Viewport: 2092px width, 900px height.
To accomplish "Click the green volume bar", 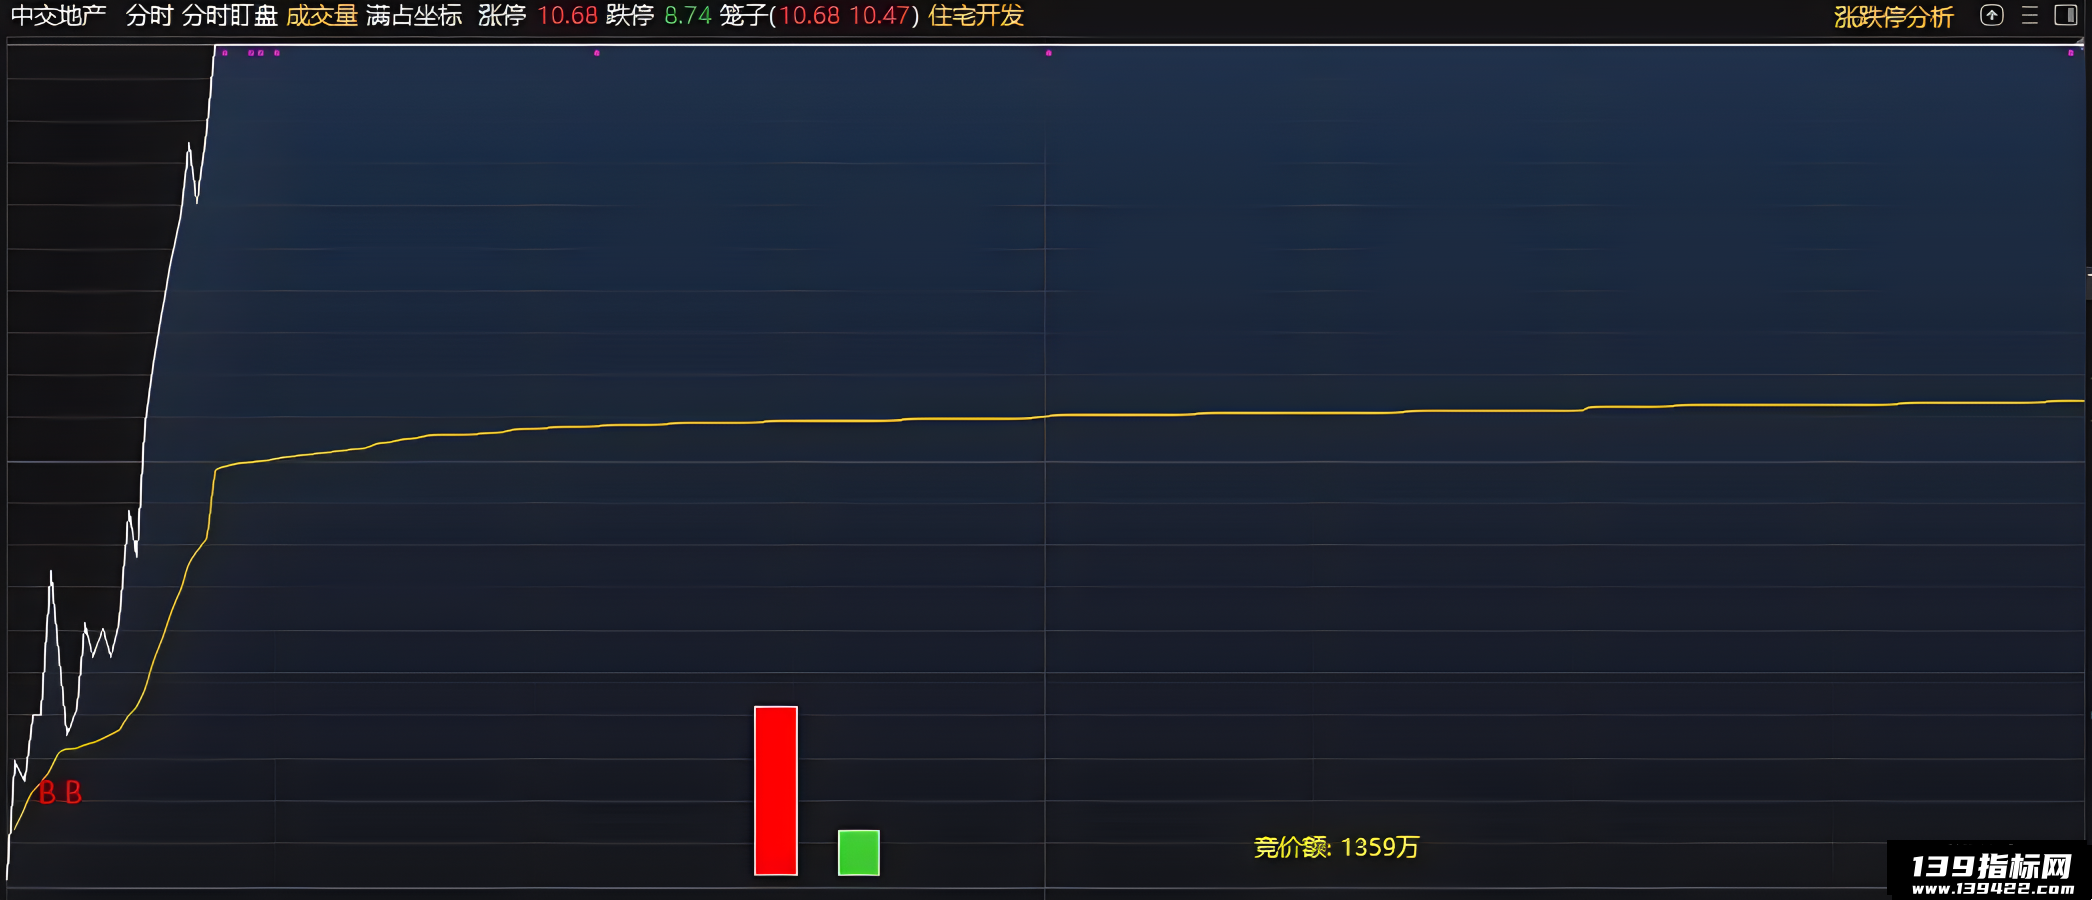I will [859, 853].
